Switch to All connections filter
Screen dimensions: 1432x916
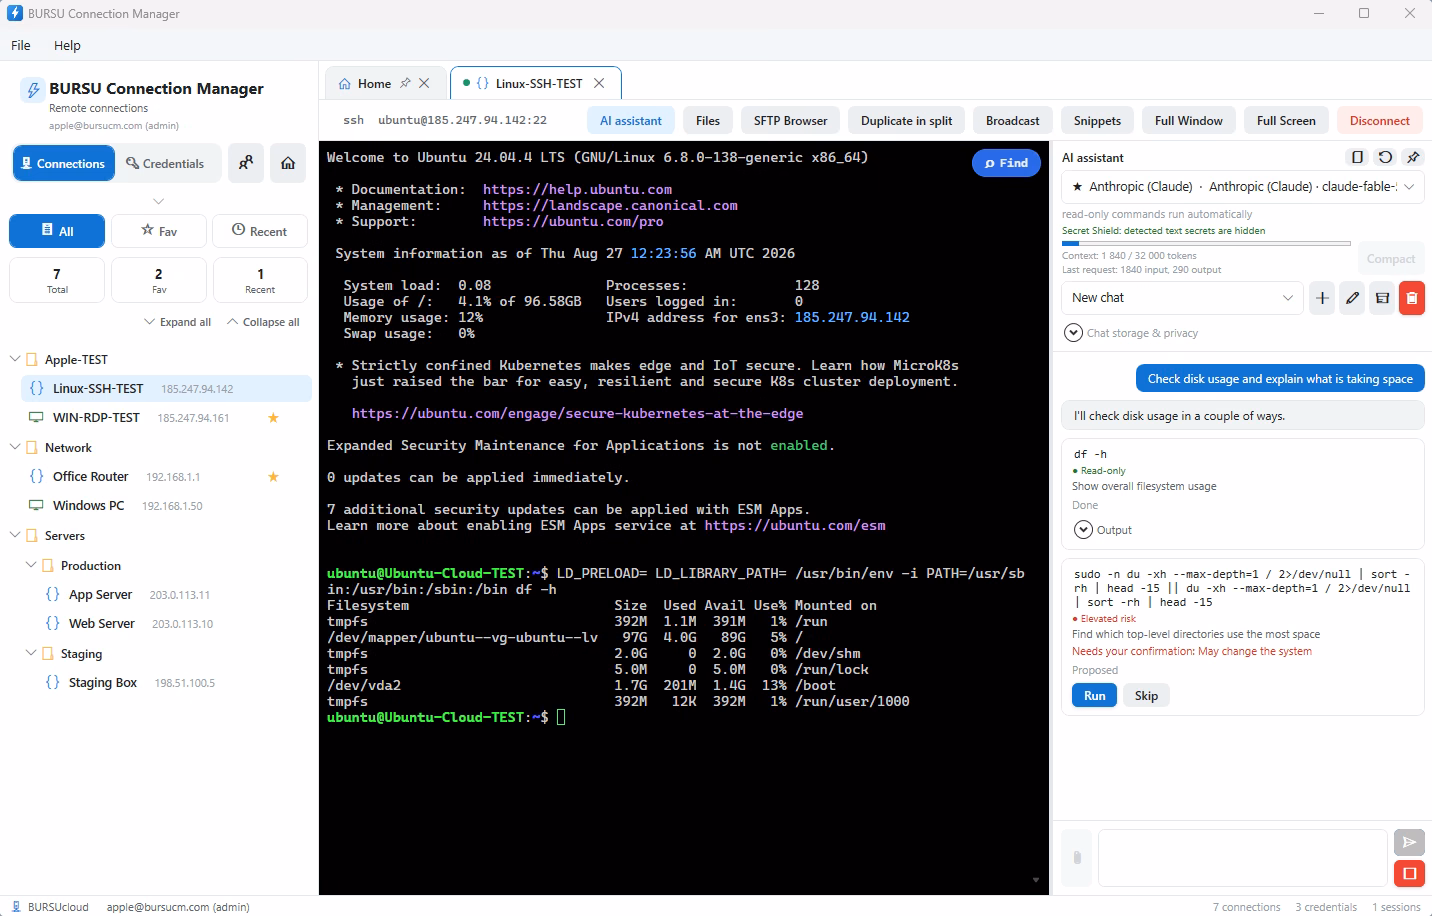57,231
